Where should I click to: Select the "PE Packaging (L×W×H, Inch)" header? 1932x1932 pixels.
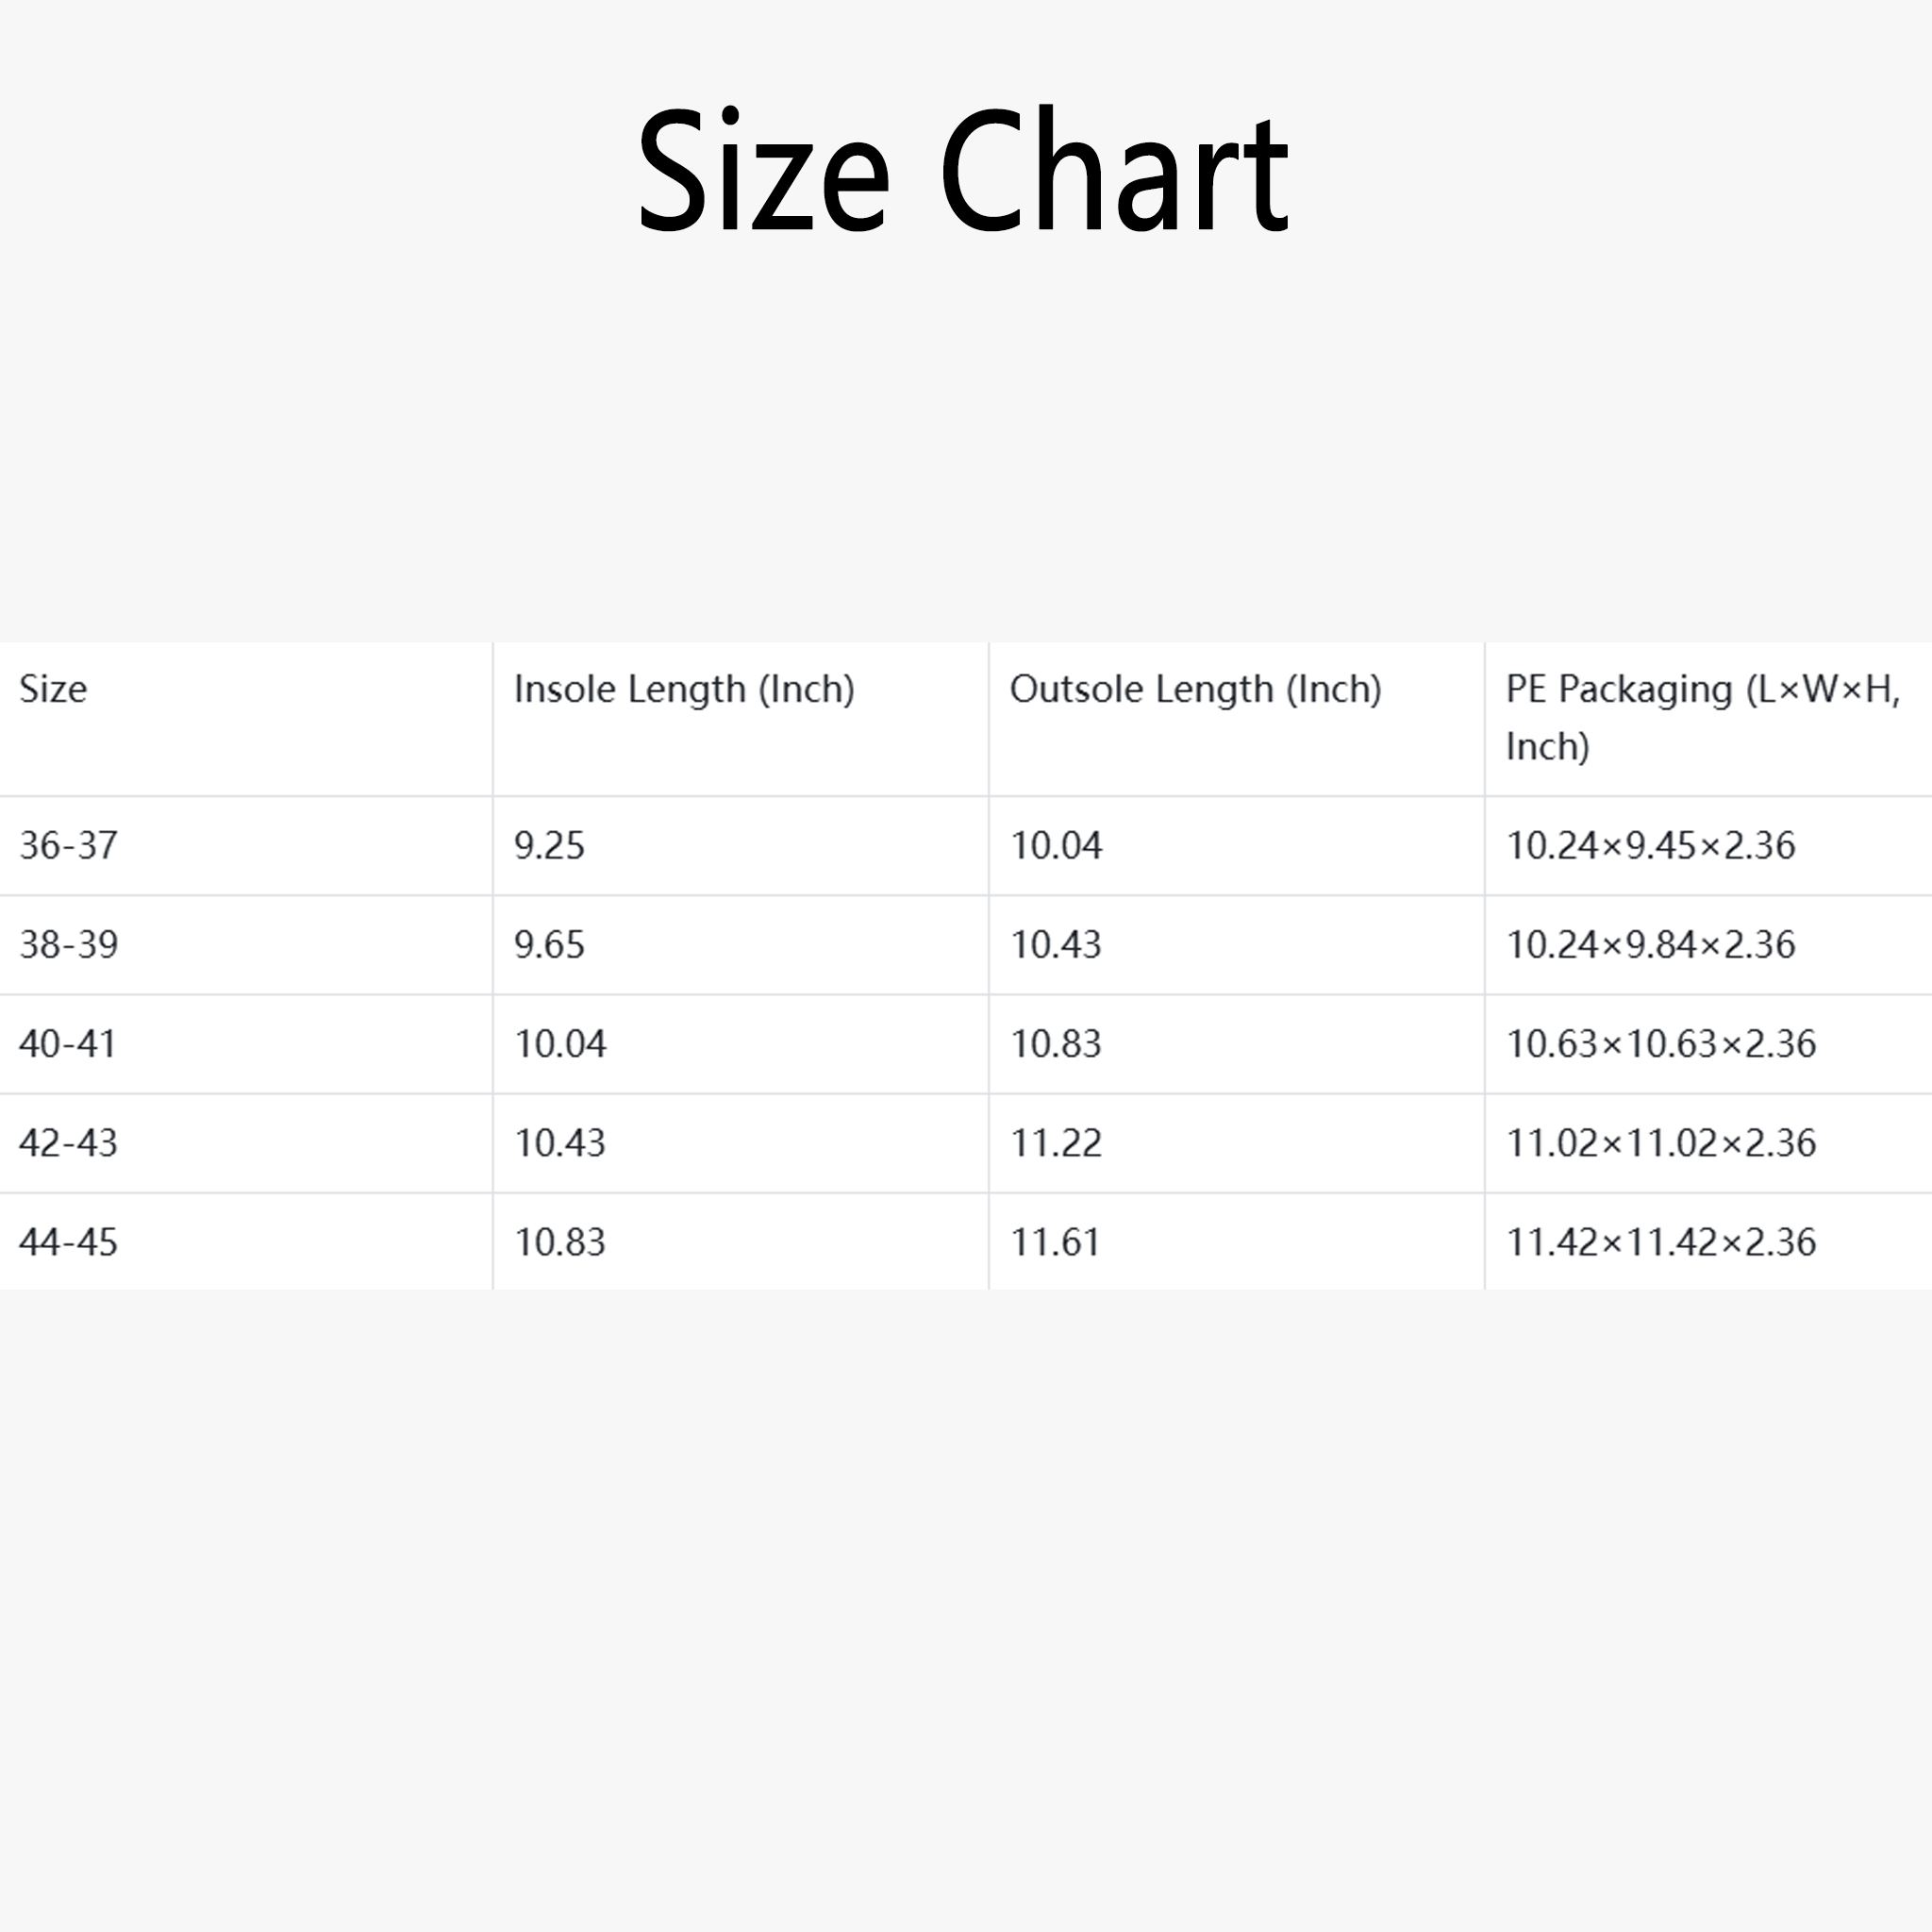click(x=1702, y=716)
